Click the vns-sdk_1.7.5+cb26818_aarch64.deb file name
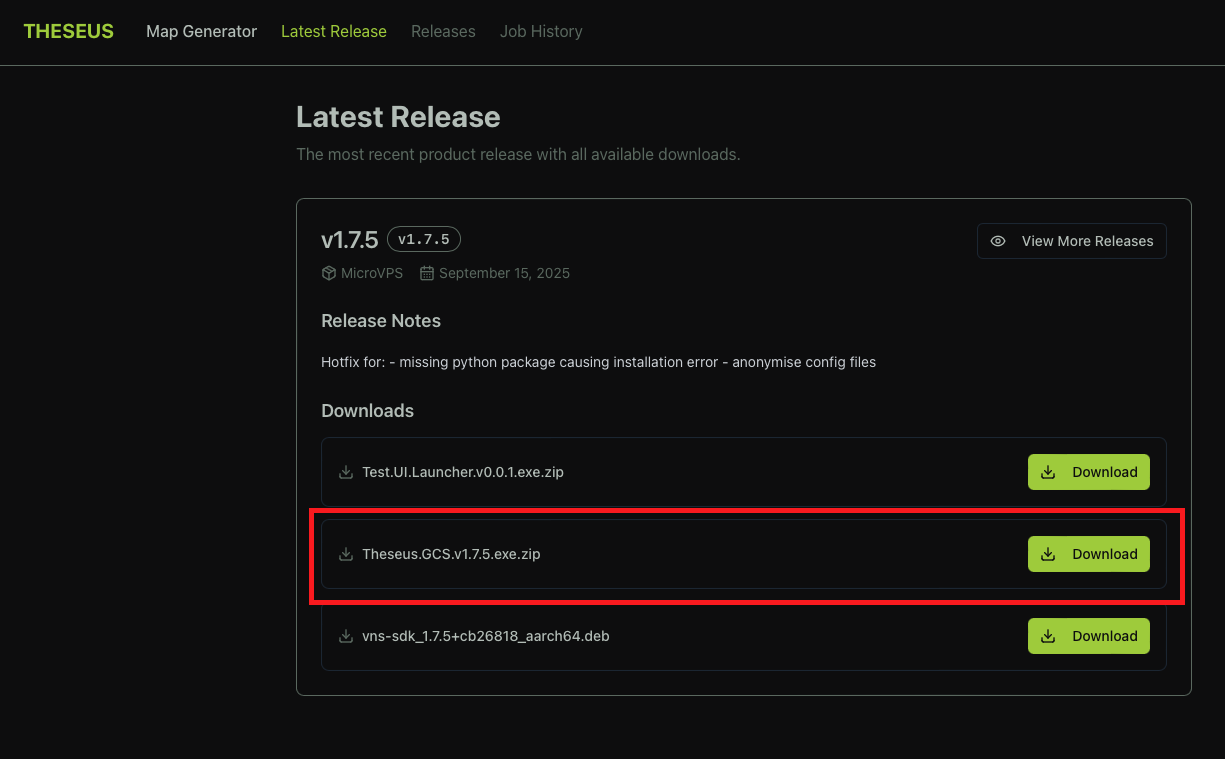 pyautogui.click(x=485, y=636)
